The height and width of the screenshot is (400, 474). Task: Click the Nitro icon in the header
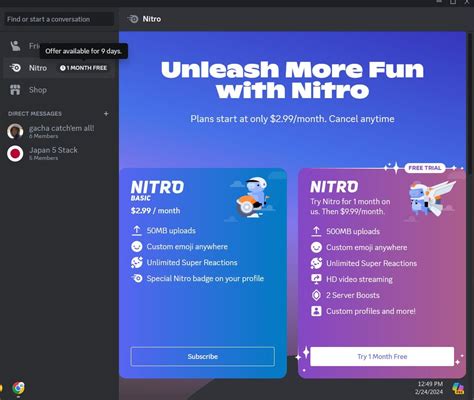[133, 19]
